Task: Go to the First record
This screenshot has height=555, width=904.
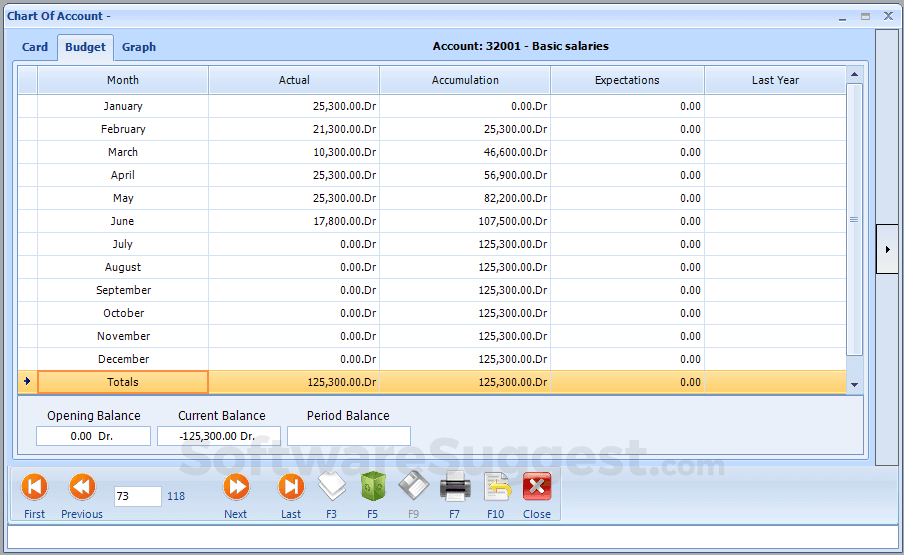Action: point(34,488)
